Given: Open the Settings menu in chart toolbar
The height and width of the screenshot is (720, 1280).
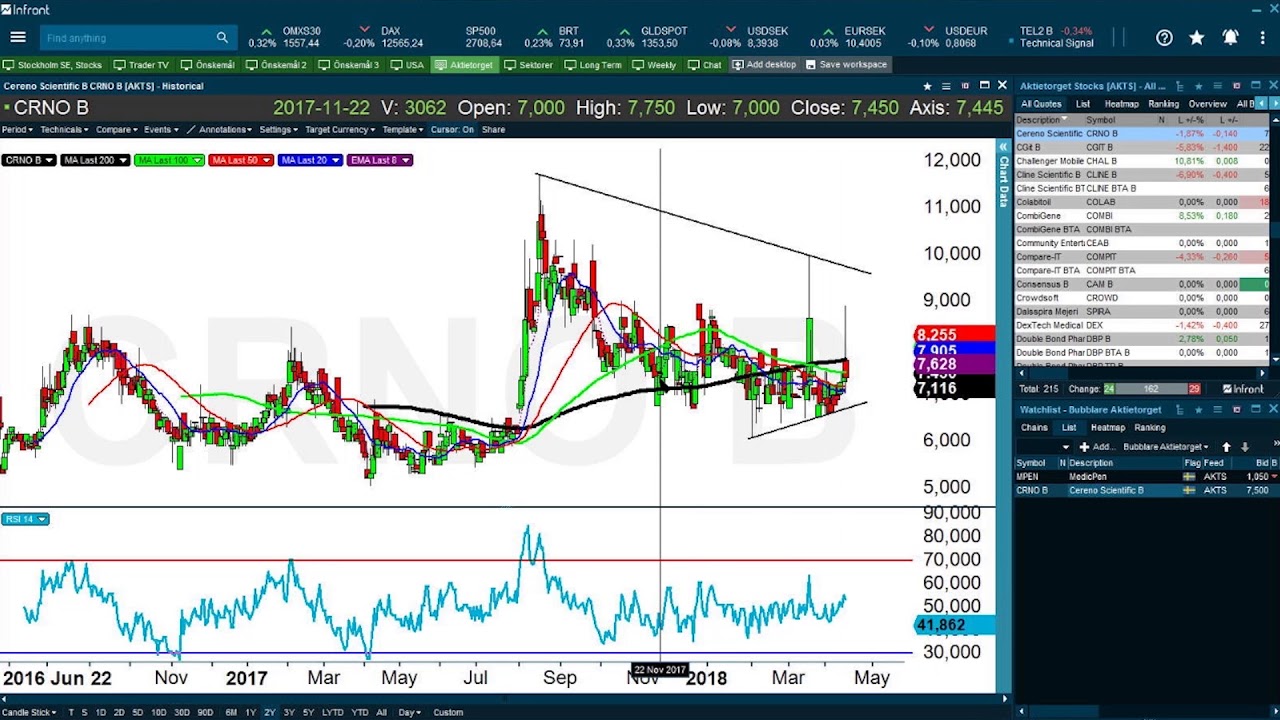Looking at the screenshot, I should pyautogui.click(x=278, y=129).
